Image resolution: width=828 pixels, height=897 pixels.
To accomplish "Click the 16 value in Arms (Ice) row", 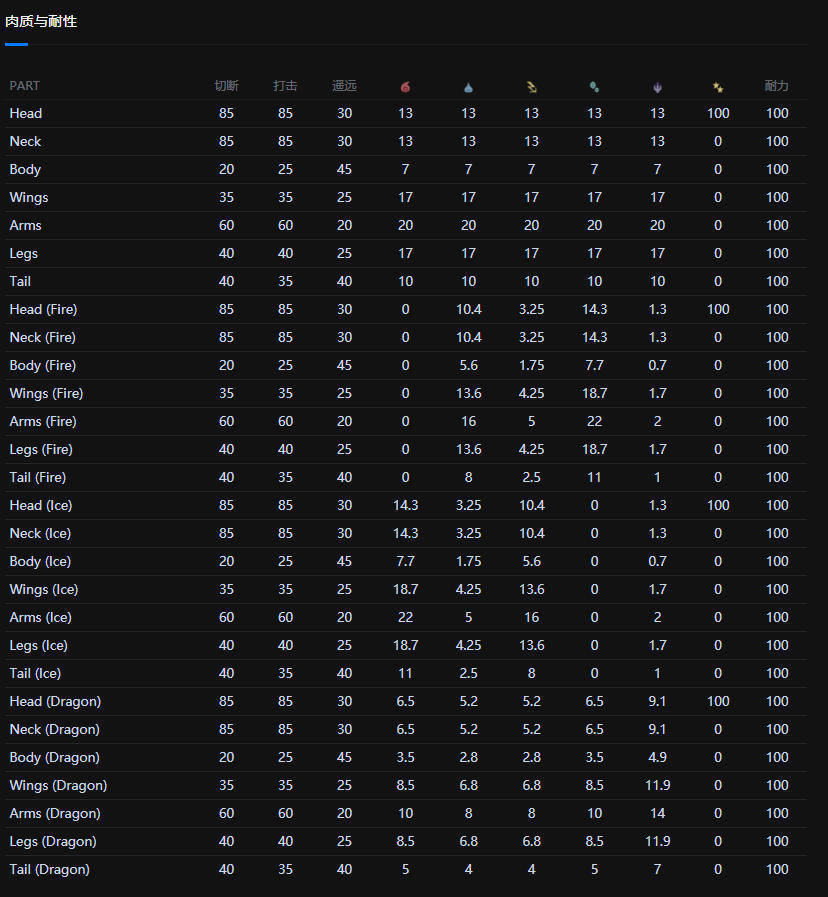I will 532,618.
